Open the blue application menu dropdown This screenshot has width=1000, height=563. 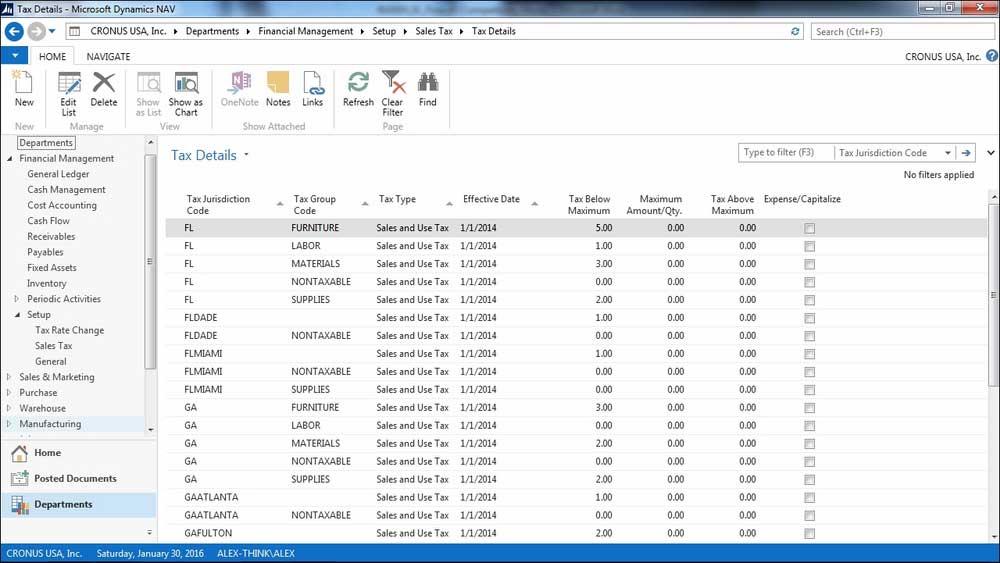point(14,56)
